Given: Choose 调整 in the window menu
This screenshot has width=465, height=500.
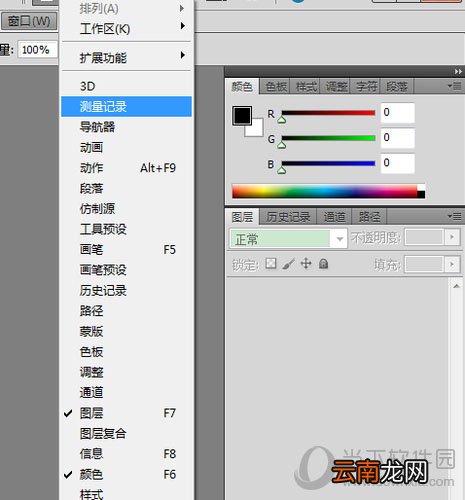Looking at the screenshot, I should tap(126, 372).
